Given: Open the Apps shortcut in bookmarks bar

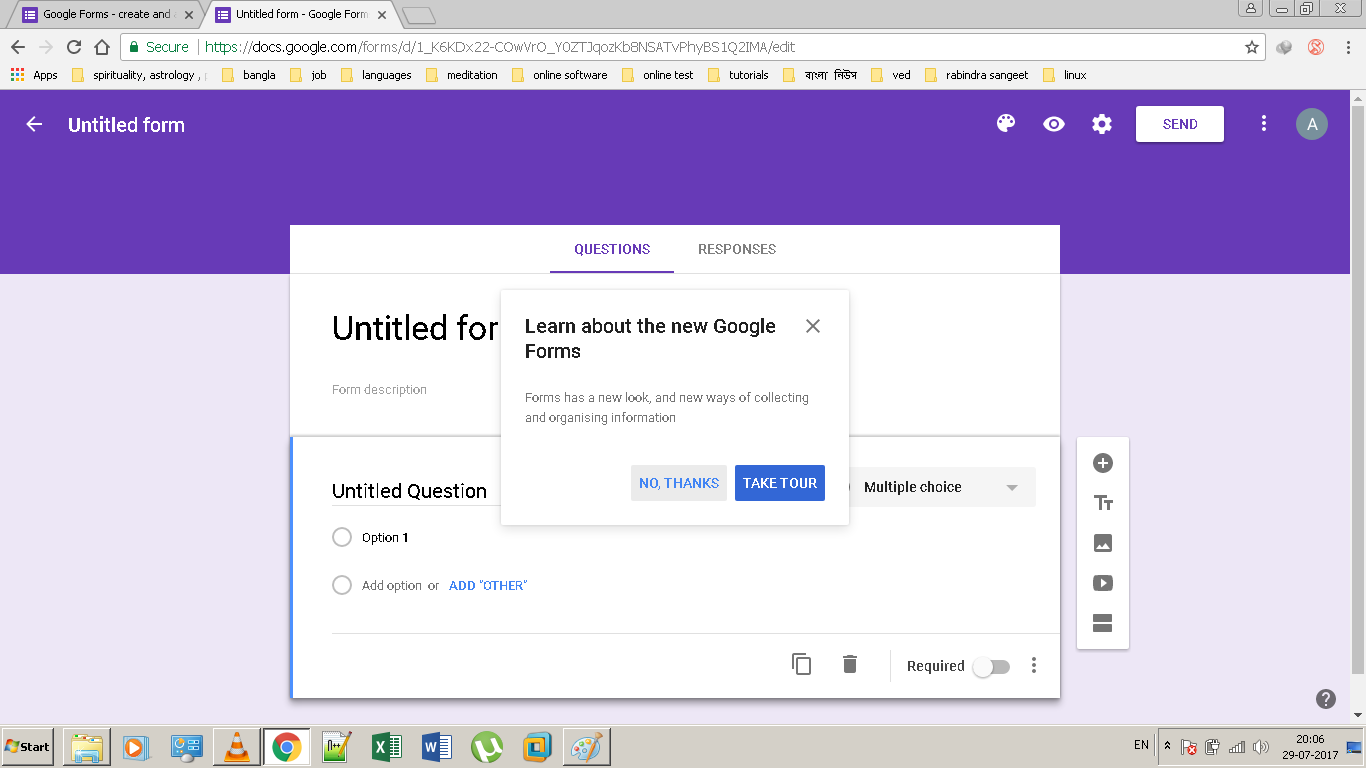Looking at the screenshot, I should (34, 75).
